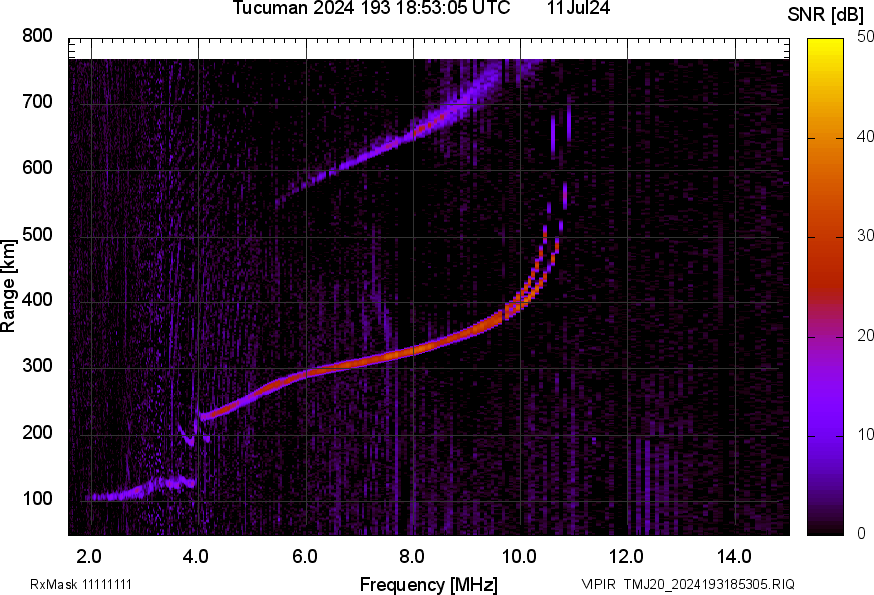
Task: Click the 'VIPIR TMJ20_2024193185305.RIQ' file label
Action: tap(688, 584)
